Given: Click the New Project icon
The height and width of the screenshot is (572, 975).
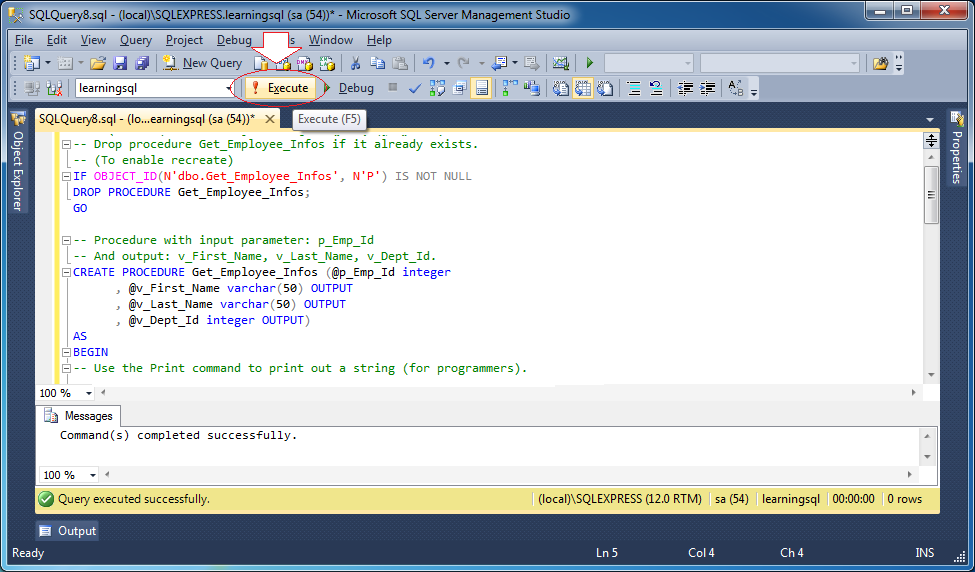Looking at the screenshot, I should click(x=31, y=63).
